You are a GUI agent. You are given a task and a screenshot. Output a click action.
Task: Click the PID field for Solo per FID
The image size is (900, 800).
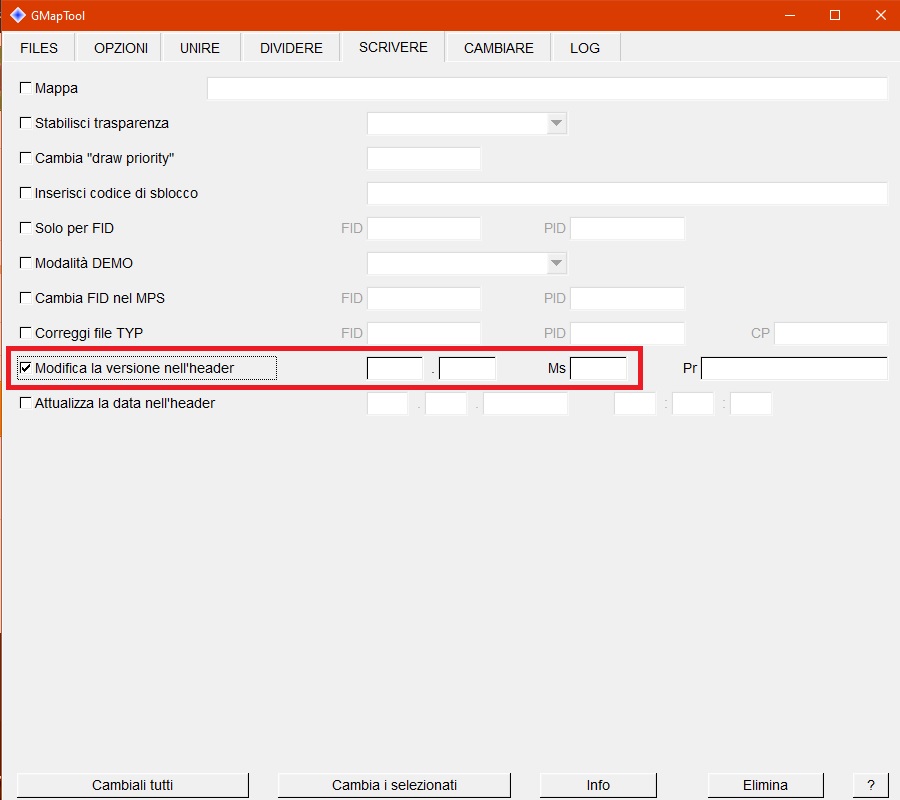(x=627, y=228)
